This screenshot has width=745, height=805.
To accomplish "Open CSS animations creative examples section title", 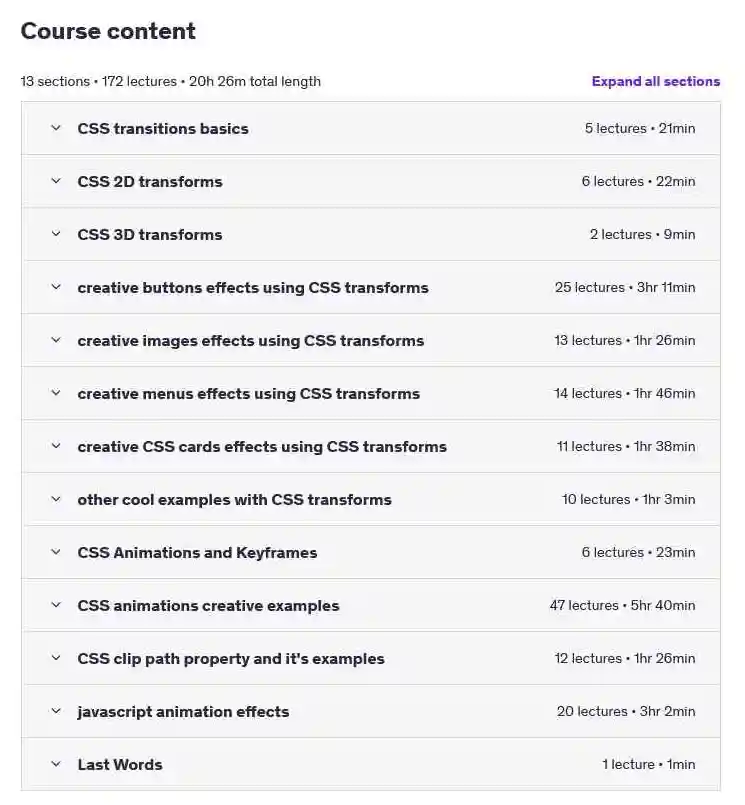I will pyautogui.click(x=208, y=606).
